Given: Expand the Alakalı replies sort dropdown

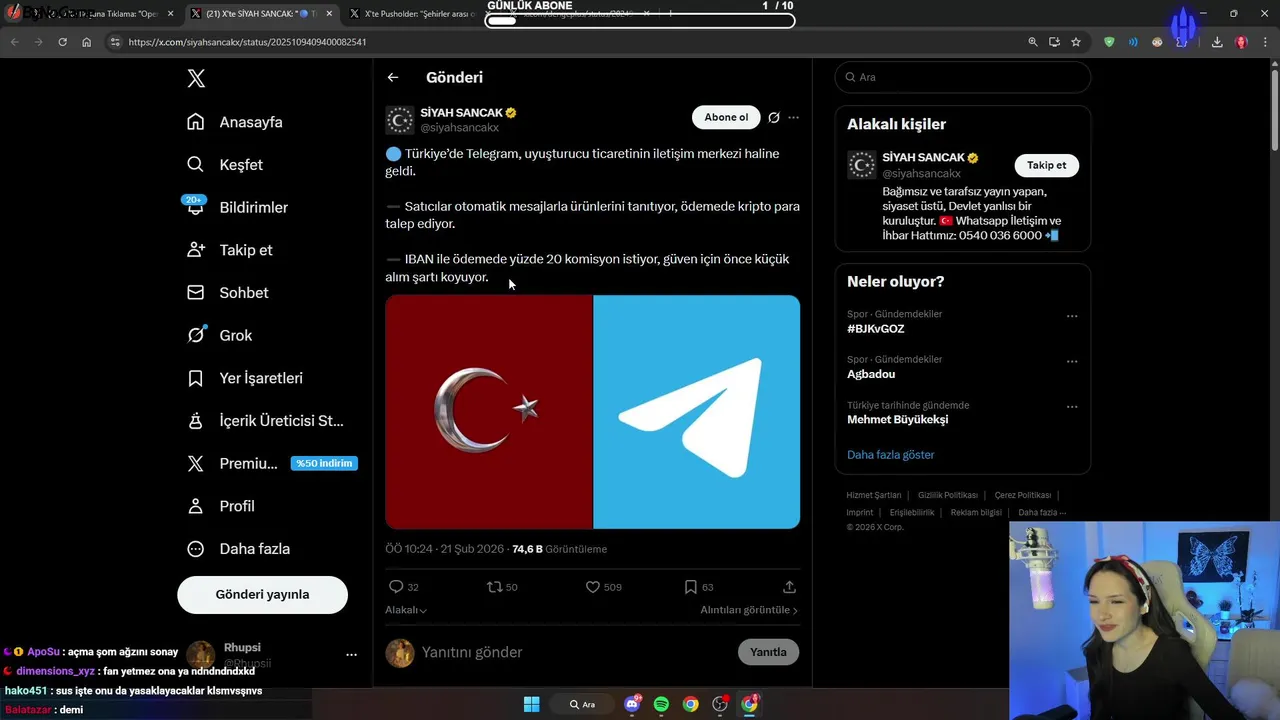Looking at the screenshot, I should [406, 610].
